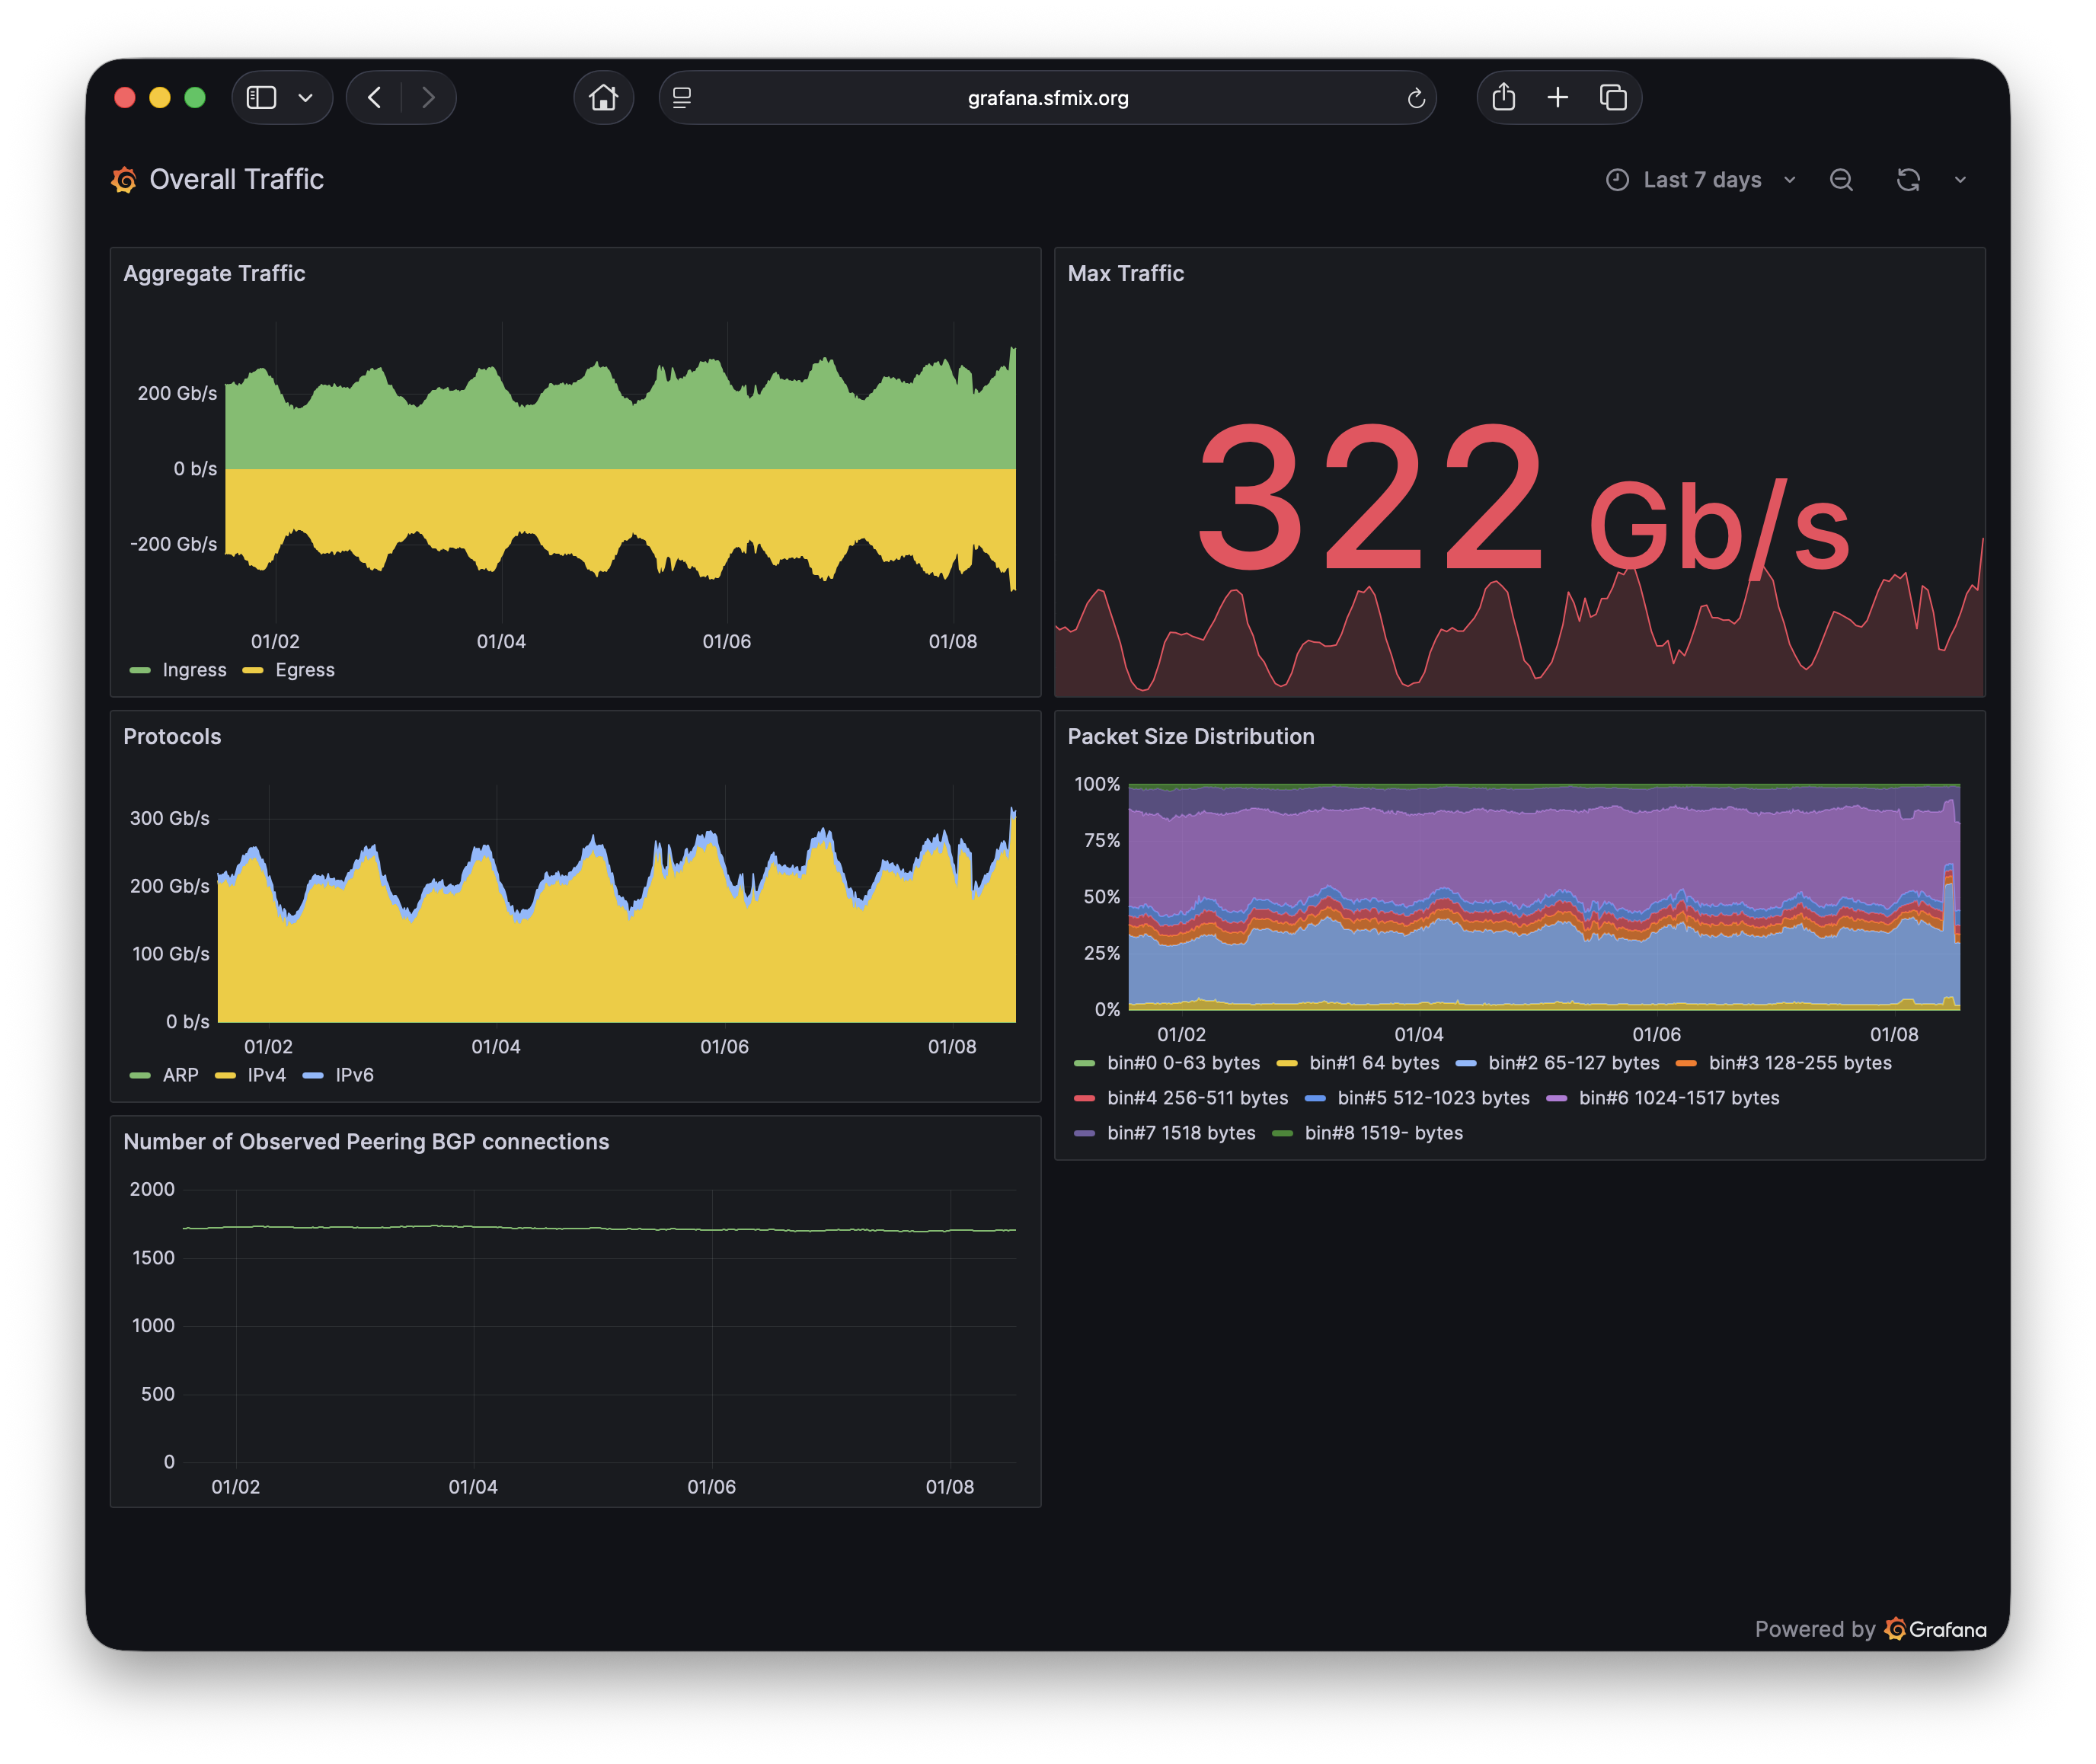This screenshot has height=1764, width=2096.
Task: Toggle the Ingress series in the legend
Action: [x=194, y=670]
